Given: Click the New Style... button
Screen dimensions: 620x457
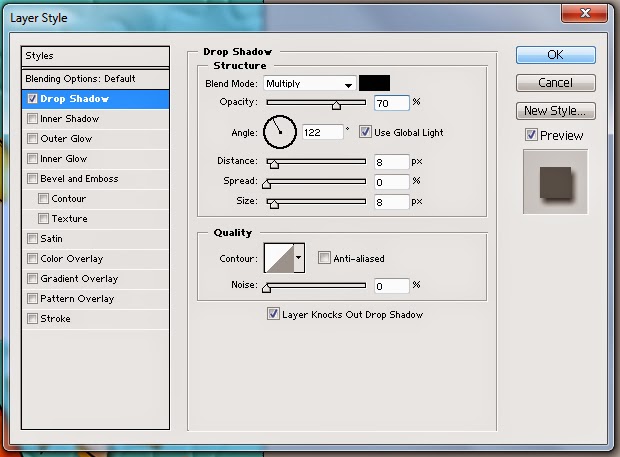Looking at the screenshot, I should (x=556, y=111).
